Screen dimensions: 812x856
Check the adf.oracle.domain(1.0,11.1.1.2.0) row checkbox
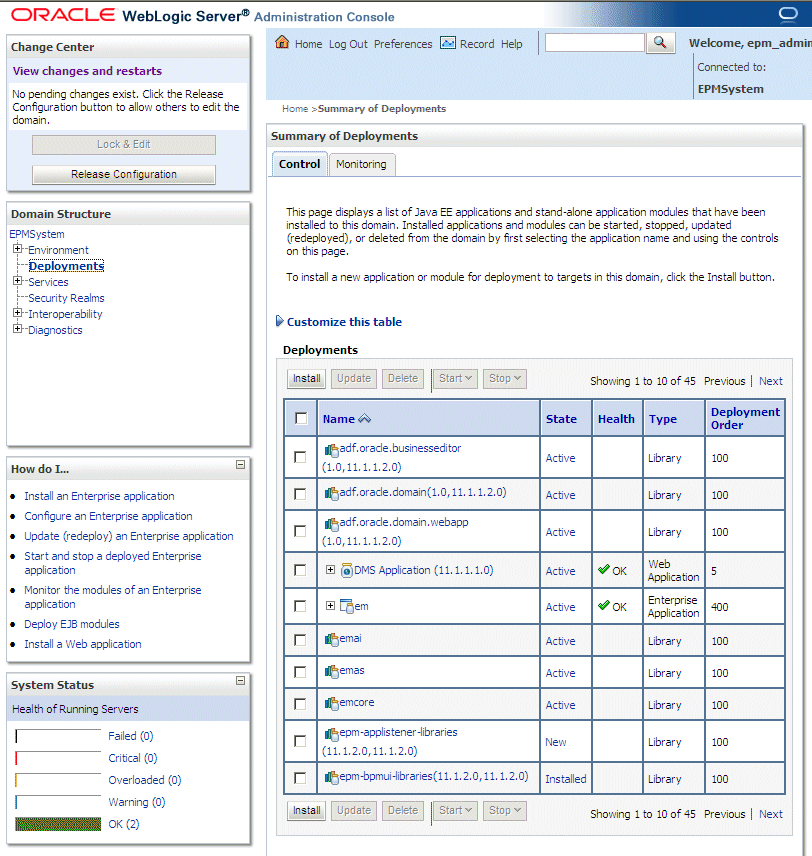300,494
